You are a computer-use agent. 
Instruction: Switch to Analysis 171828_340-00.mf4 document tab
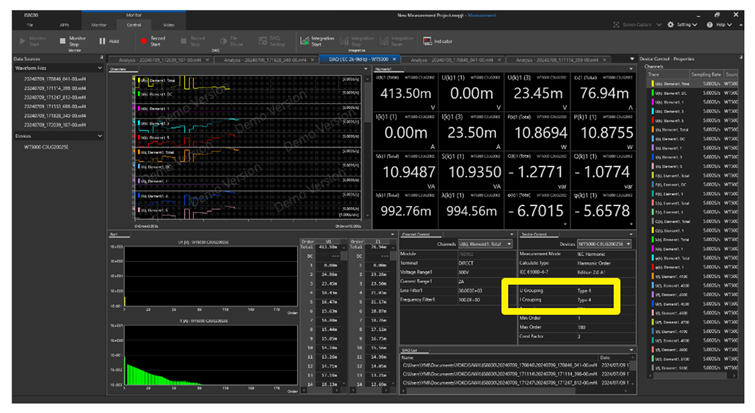[264, 60]
